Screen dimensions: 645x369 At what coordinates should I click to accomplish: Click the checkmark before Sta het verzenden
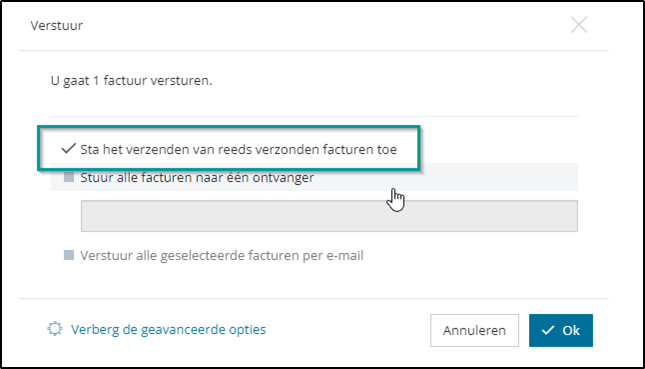tap(68, 149)
